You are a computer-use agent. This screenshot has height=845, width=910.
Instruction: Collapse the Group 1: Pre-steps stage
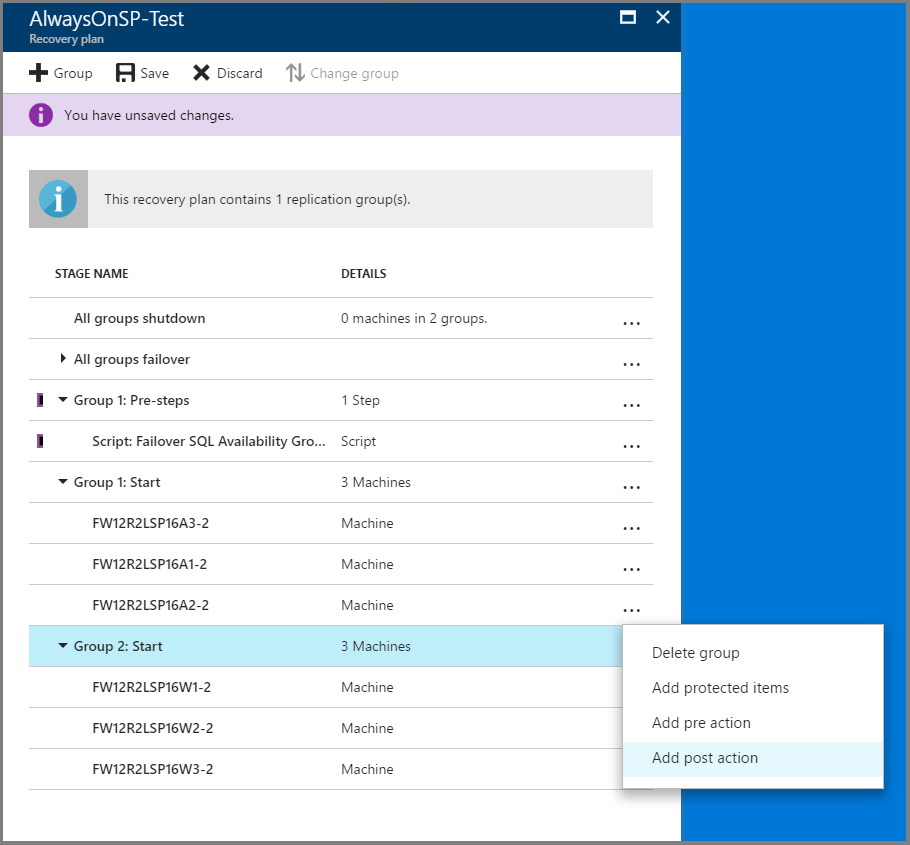[63, 400]
